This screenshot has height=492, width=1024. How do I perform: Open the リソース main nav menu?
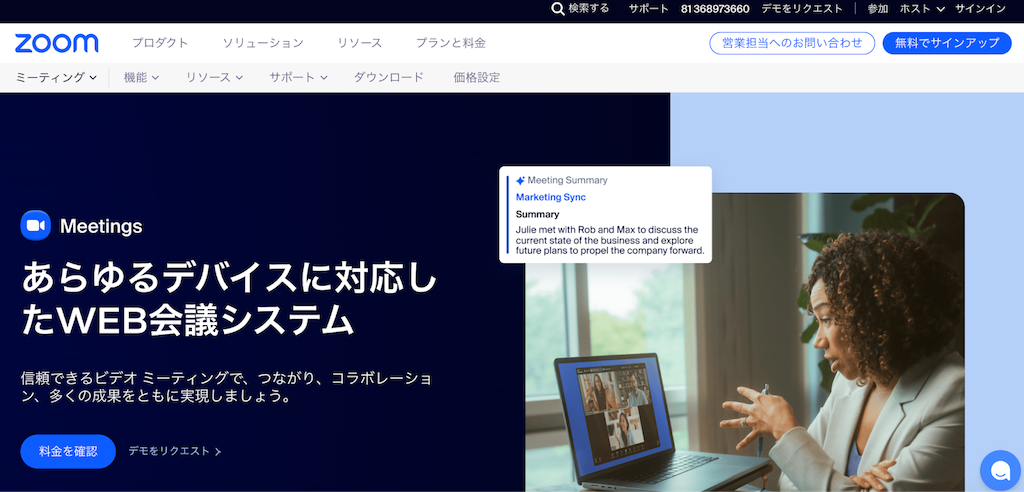[360, 43]
